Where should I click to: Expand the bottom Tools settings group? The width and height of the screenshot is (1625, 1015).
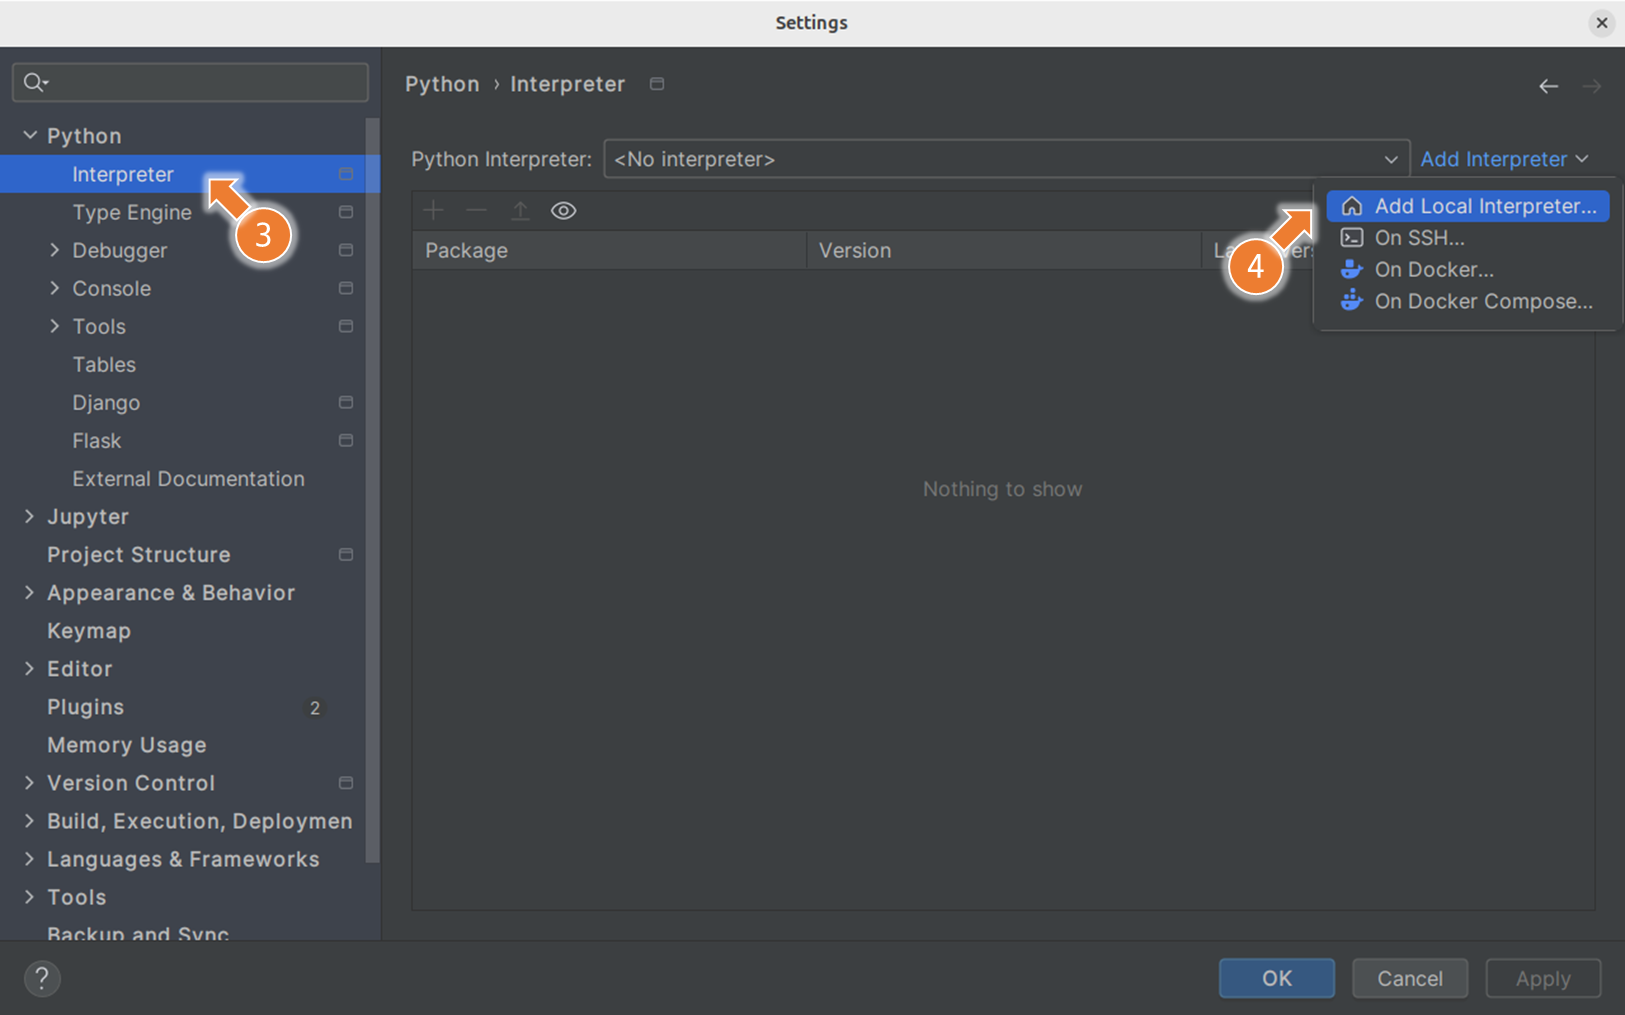(x=30, y=897)
